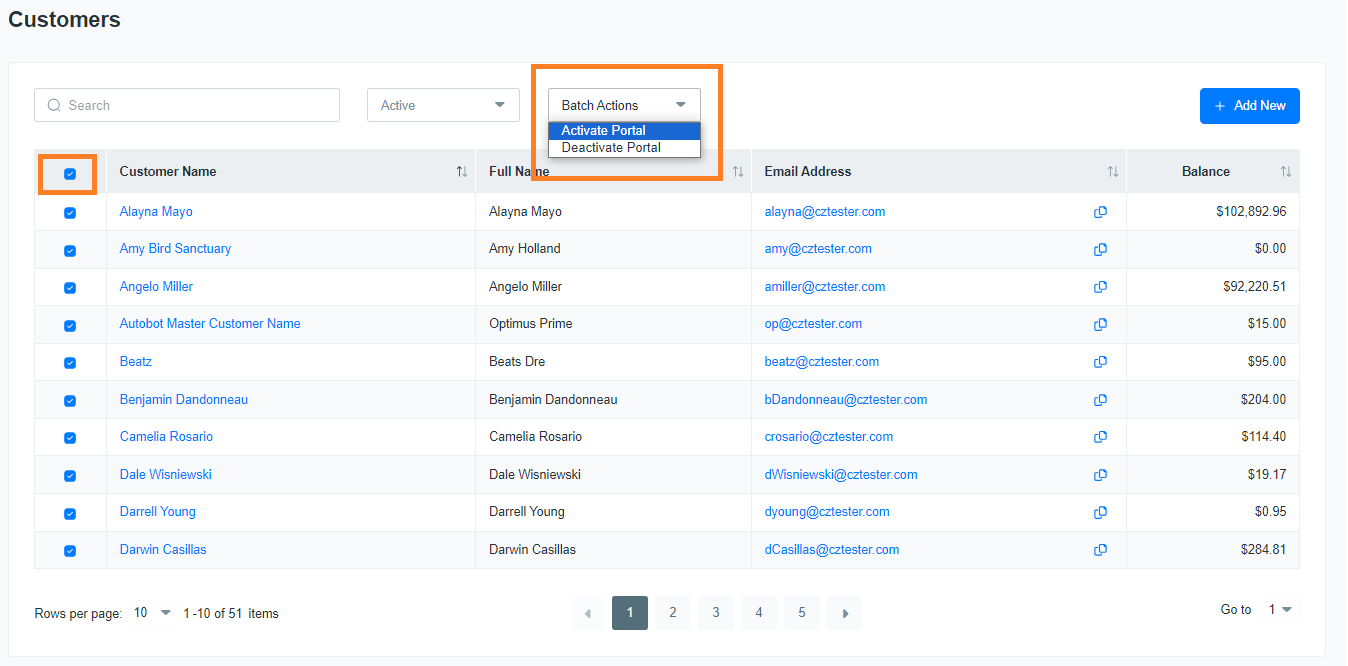Open Angelo Miller customer link
This screenshot has width=1348, height=666.
coord(156,287)
